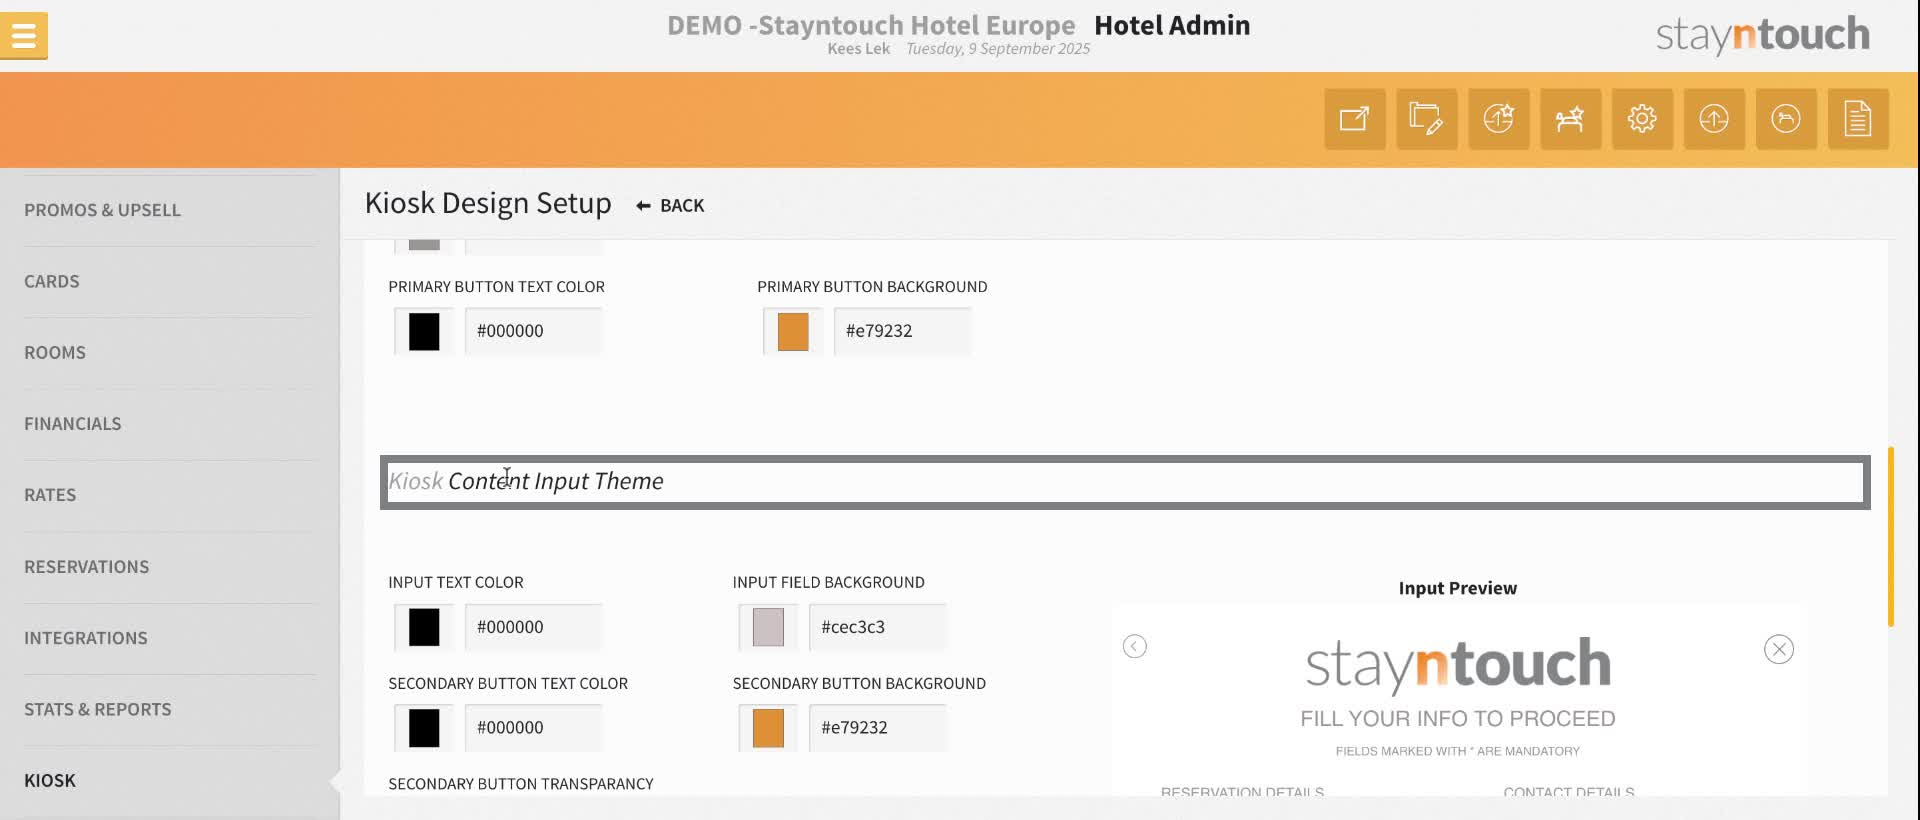Open the Input Text Color black swatch
This screenshot has height=820, width=1920.
click(x=424, y=627)
